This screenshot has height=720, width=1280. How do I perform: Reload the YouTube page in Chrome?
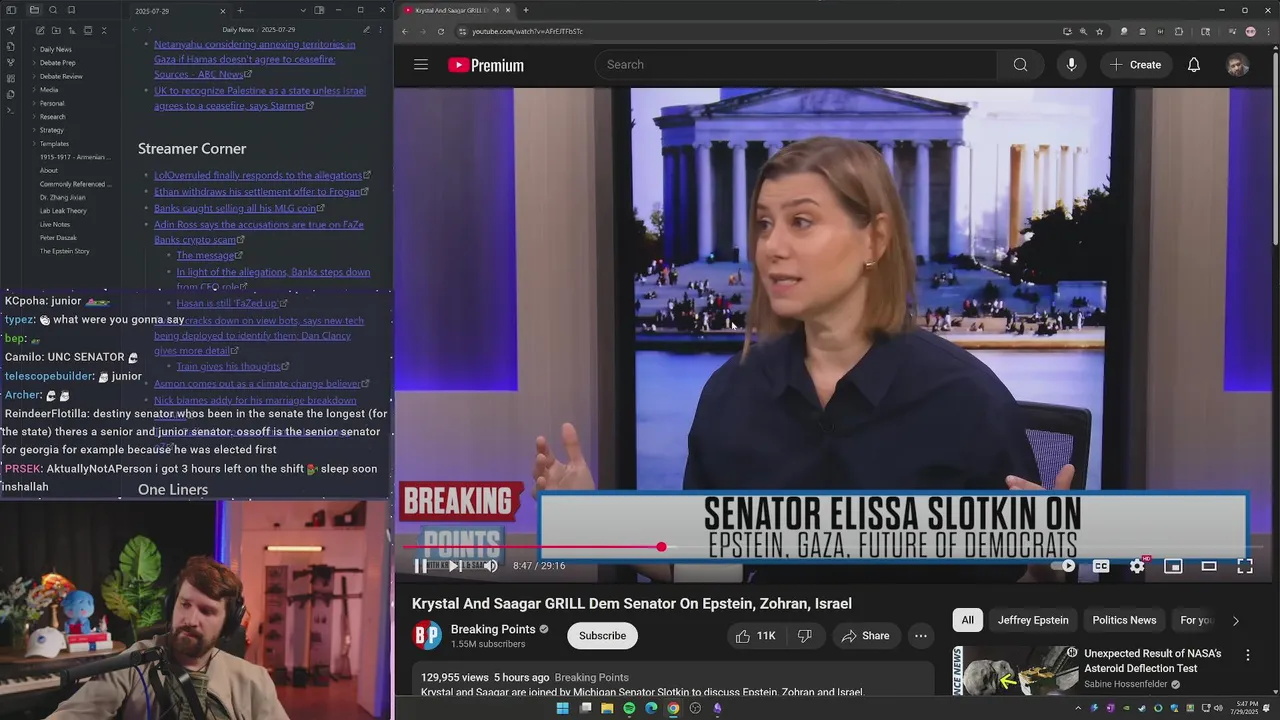point(441,31)
